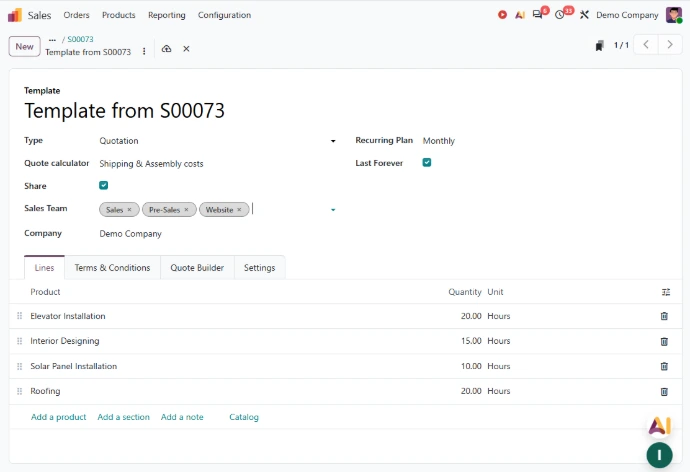690x472 pixels.
Task: Grab drag handle of Roofing row
Action: 19,391
